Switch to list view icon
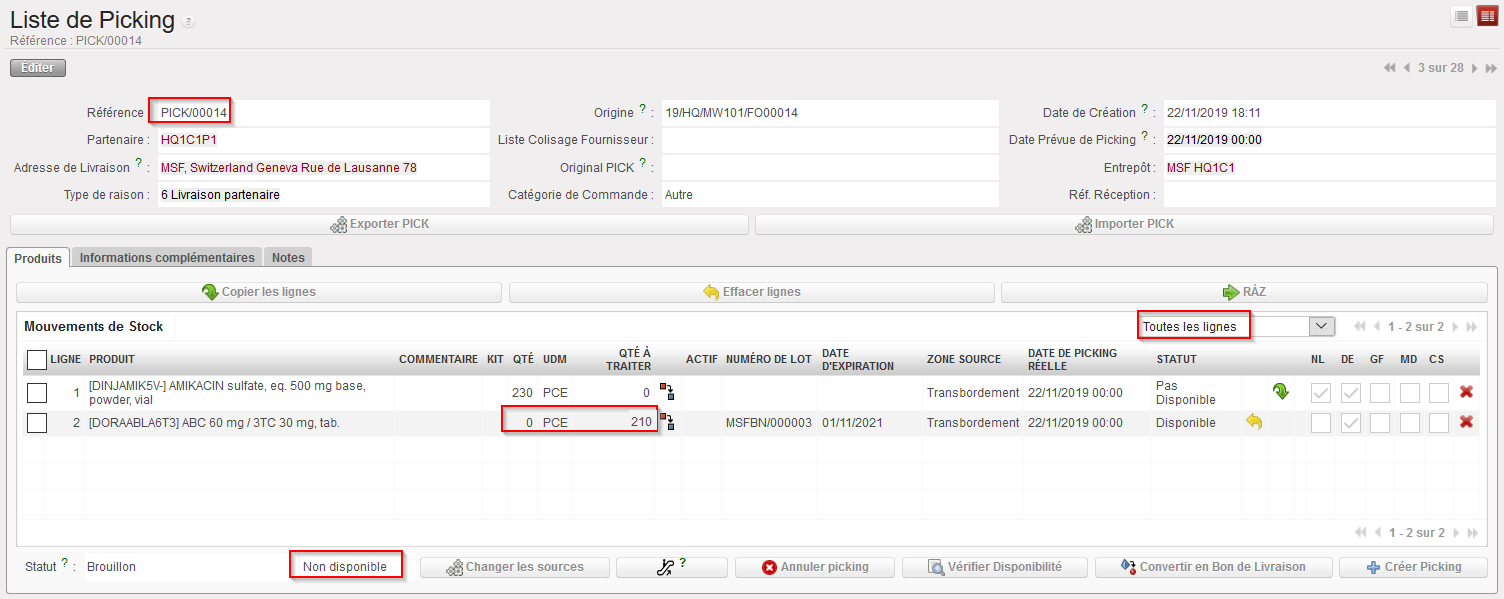The image size is (1504, 599). (1461, 16)
